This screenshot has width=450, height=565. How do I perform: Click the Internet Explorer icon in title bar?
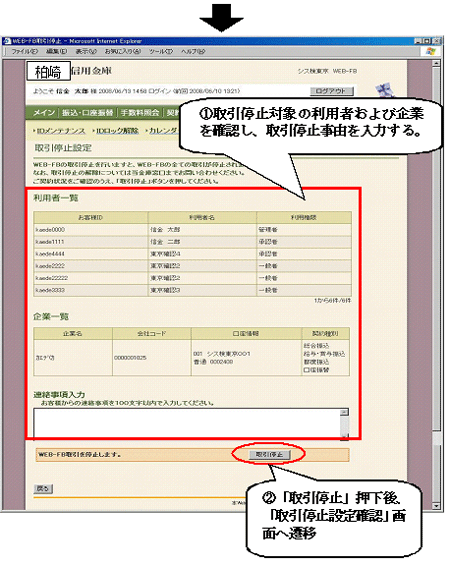click(7, 41)
